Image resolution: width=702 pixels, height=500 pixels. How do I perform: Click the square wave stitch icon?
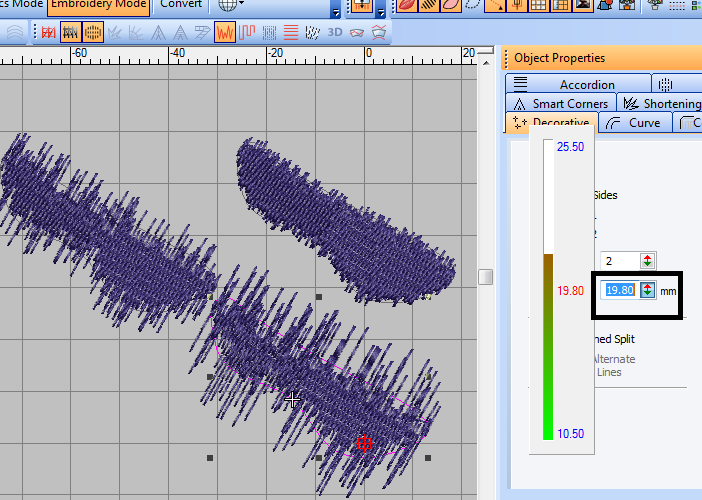point(246,32)
